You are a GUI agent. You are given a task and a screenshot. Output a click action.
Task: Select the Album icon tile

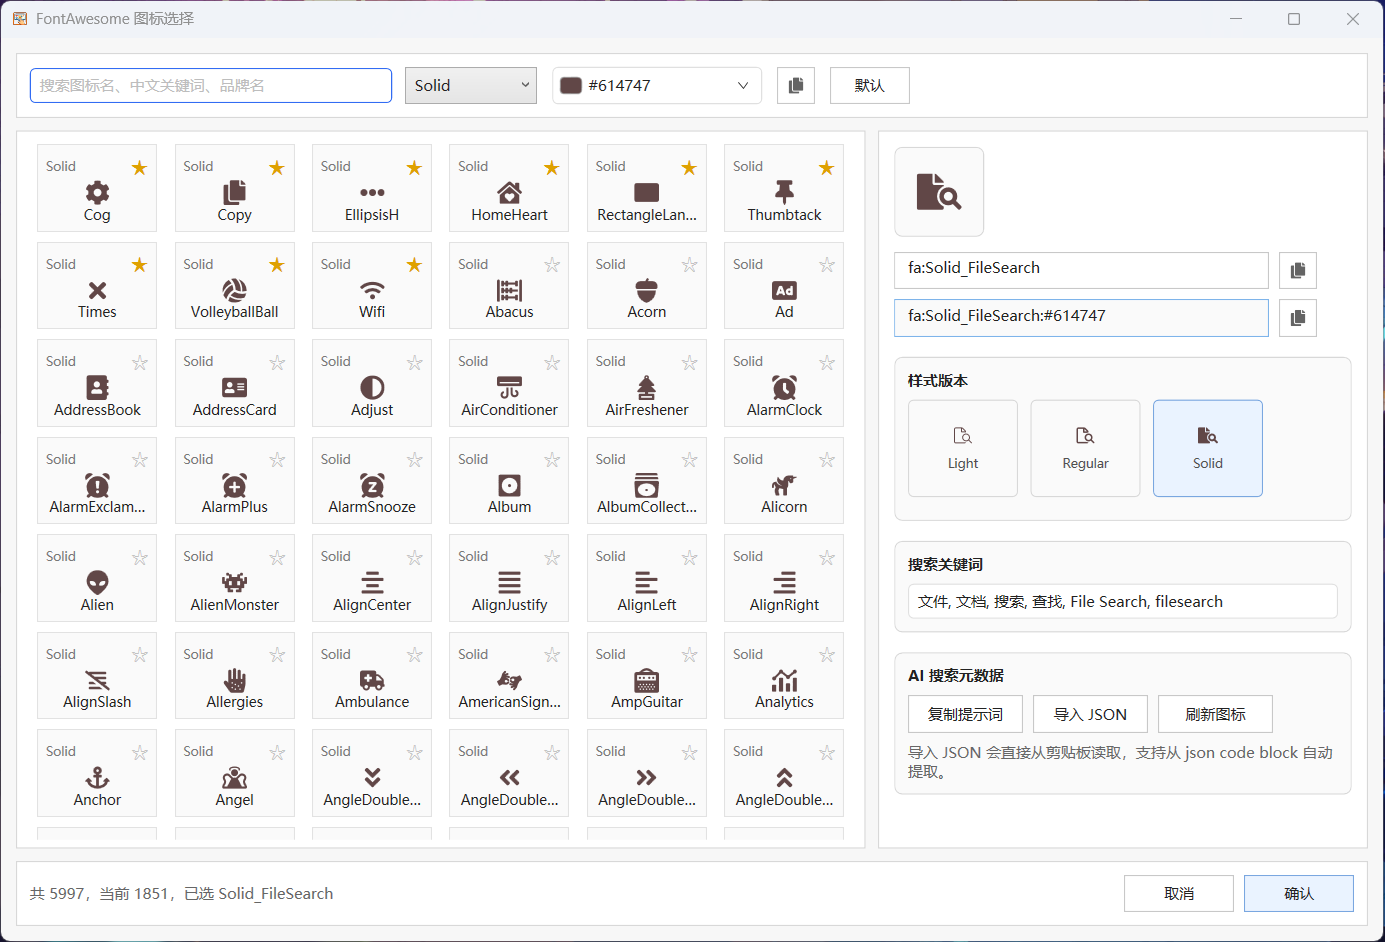point(509,481)
